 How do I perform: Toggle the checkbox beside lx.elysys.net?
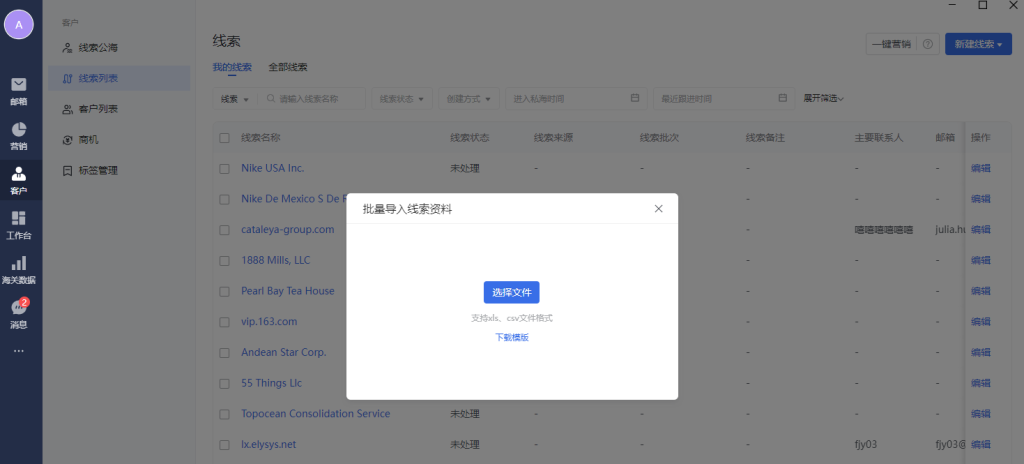pyautogui.click(x=225, y=444)
